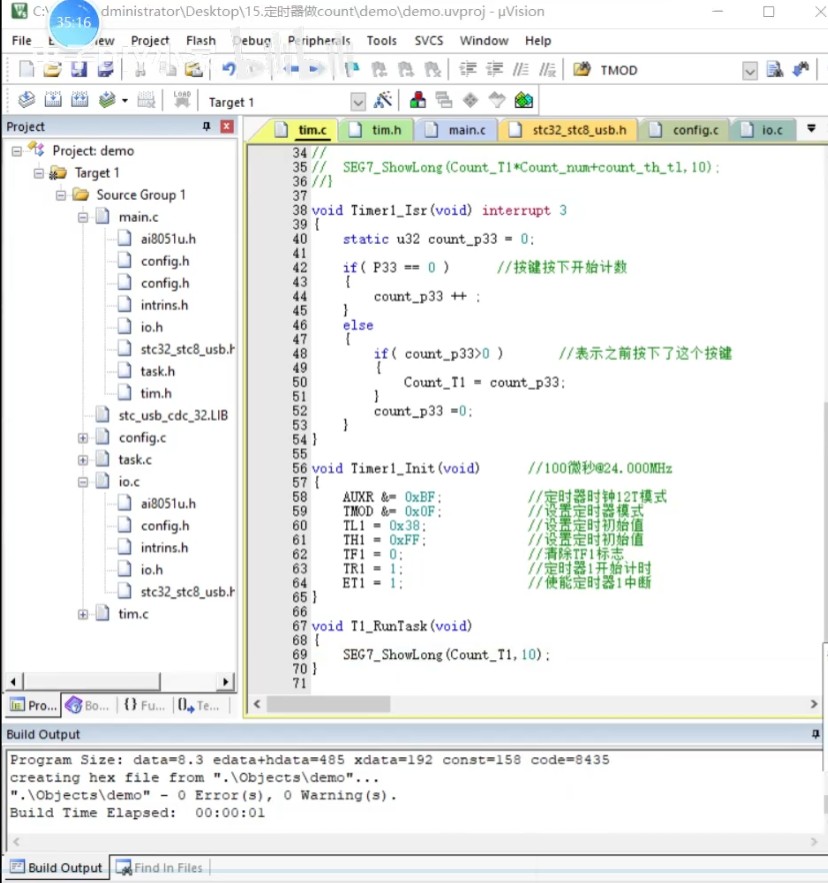This screenshot has height=883, width=828.
Task: Open Options for Target wand icon
Action: click(x=382, y=101)
